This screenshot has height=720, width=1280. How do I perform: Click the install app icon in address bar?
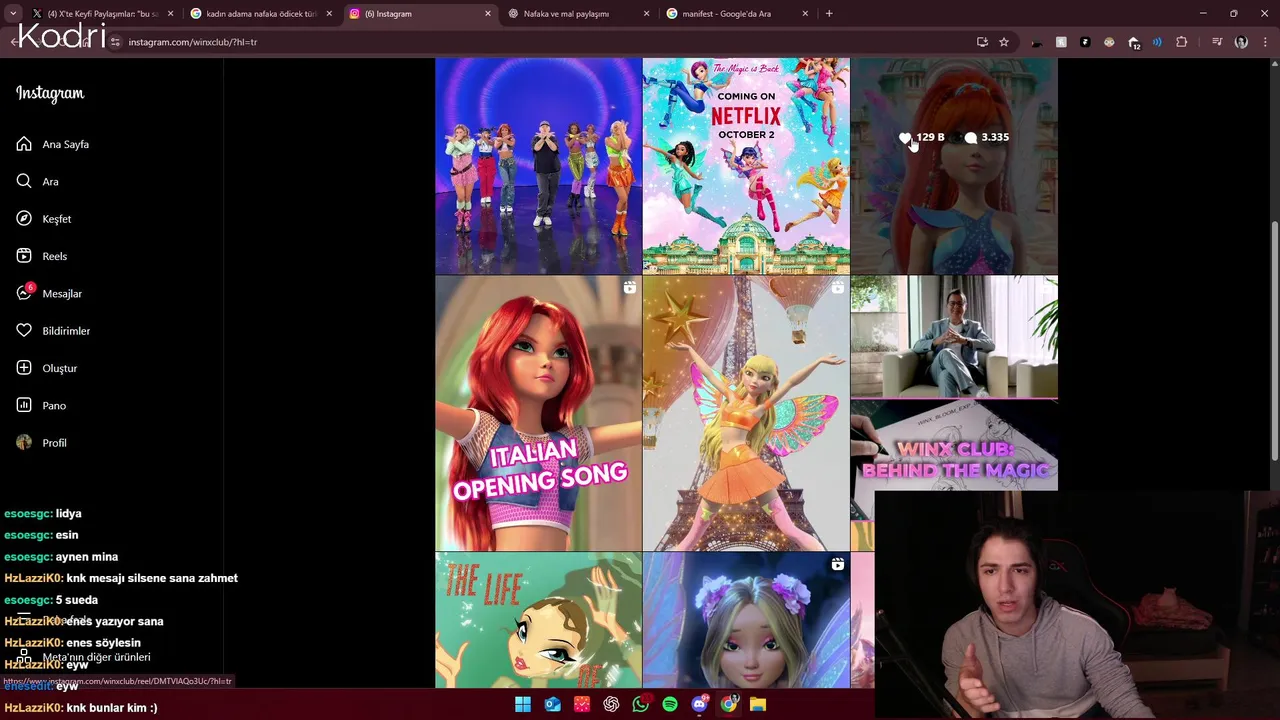pyautogui.click(x=982, y=42)
